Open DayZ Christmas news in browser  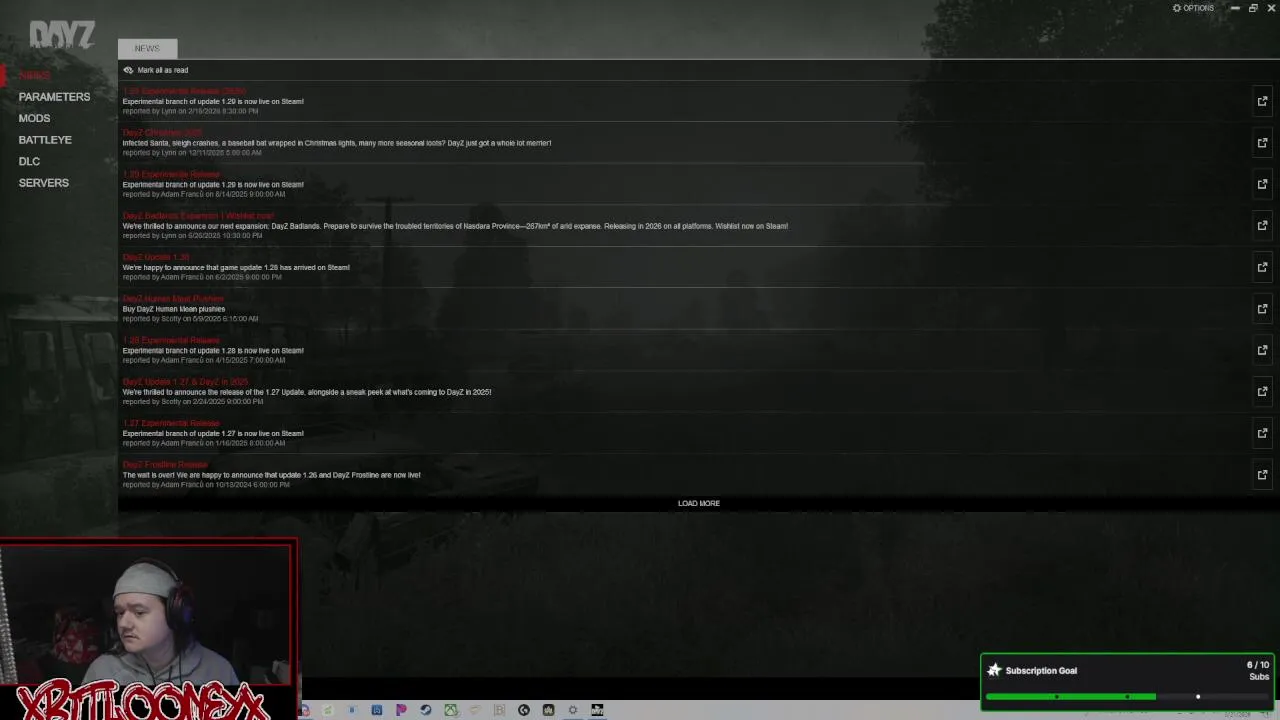tap(1262, 143)
